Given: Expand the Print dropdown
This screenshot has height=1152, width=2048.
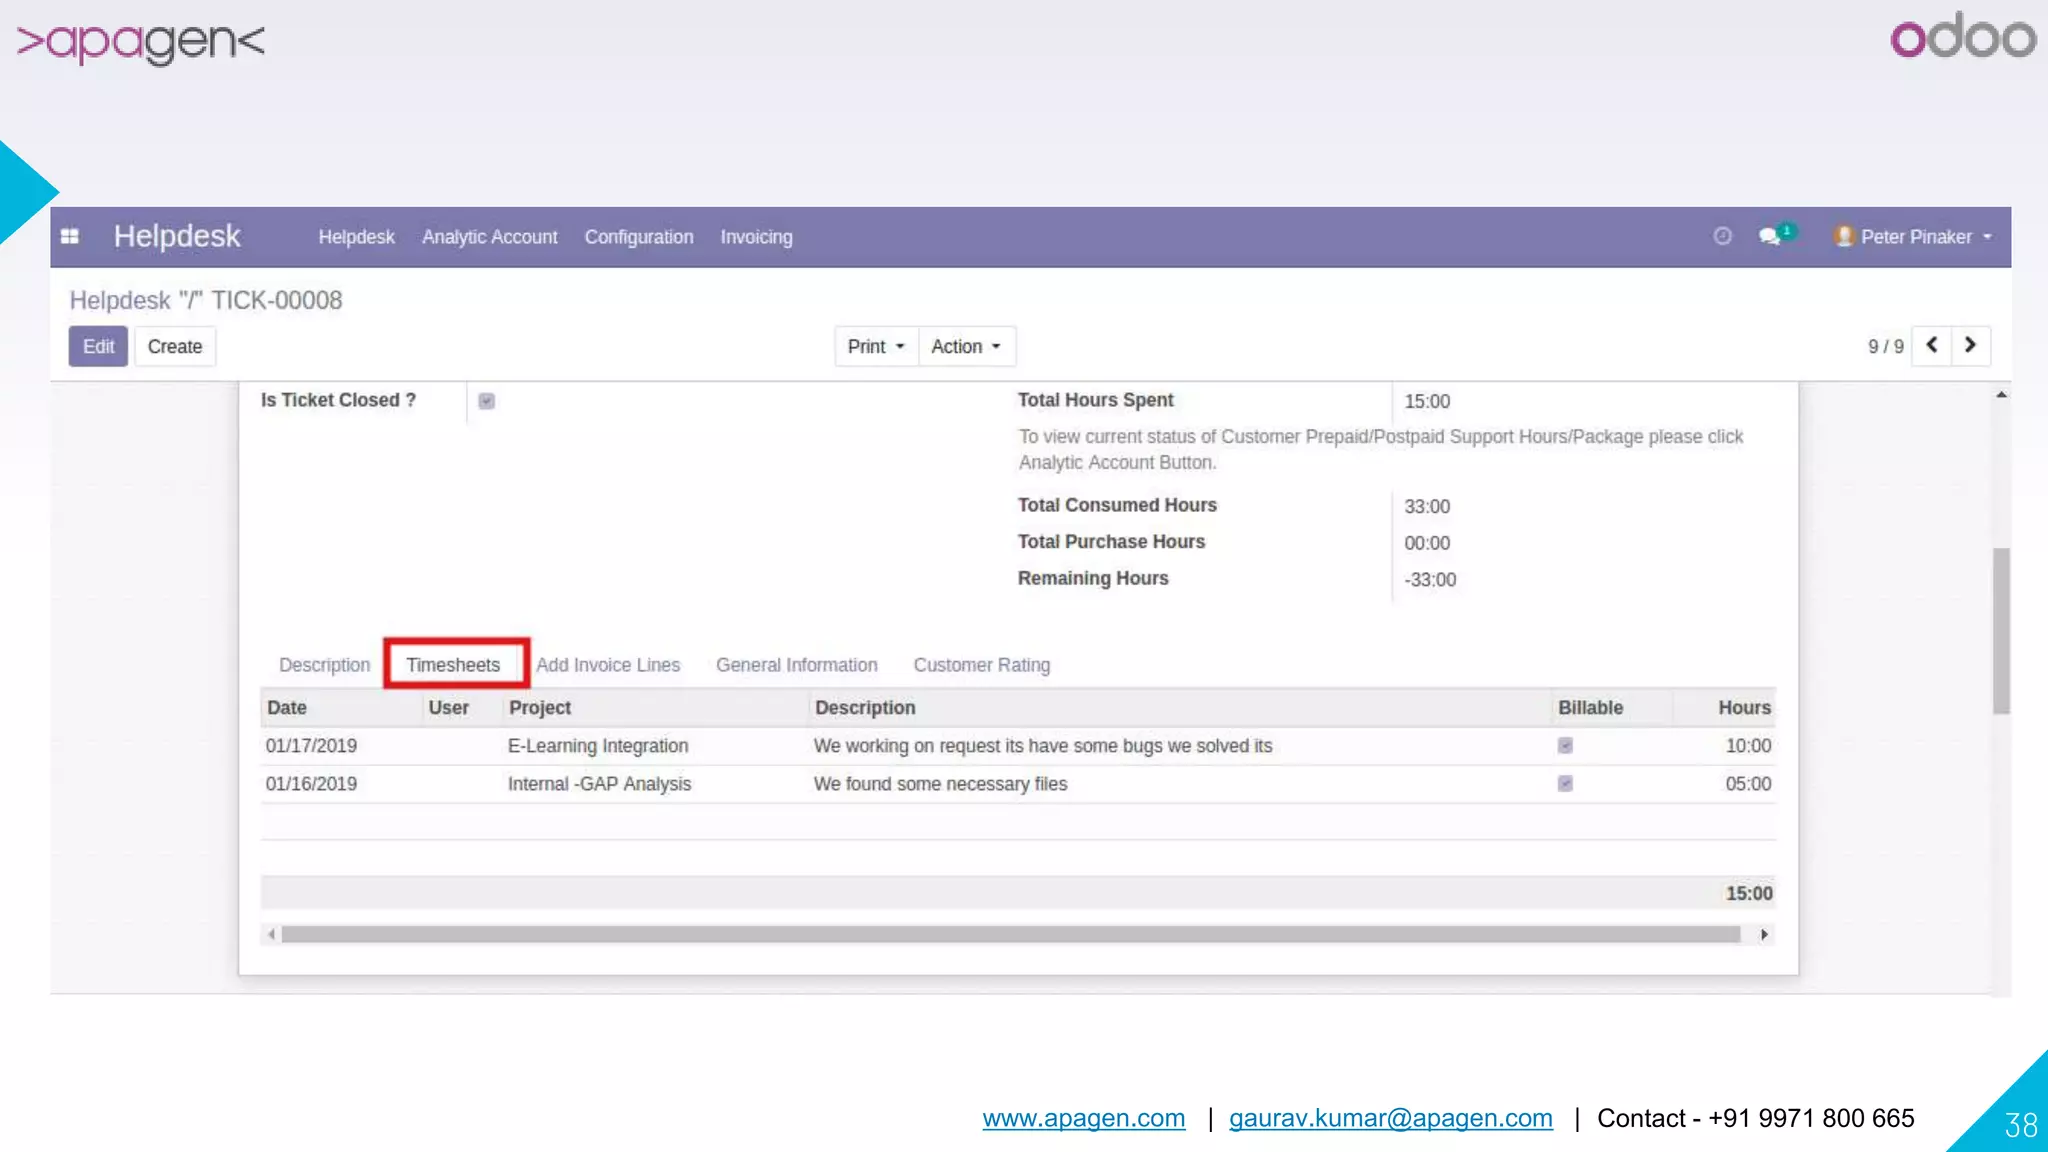Looking at the screenshot, I should coord(876,346).
